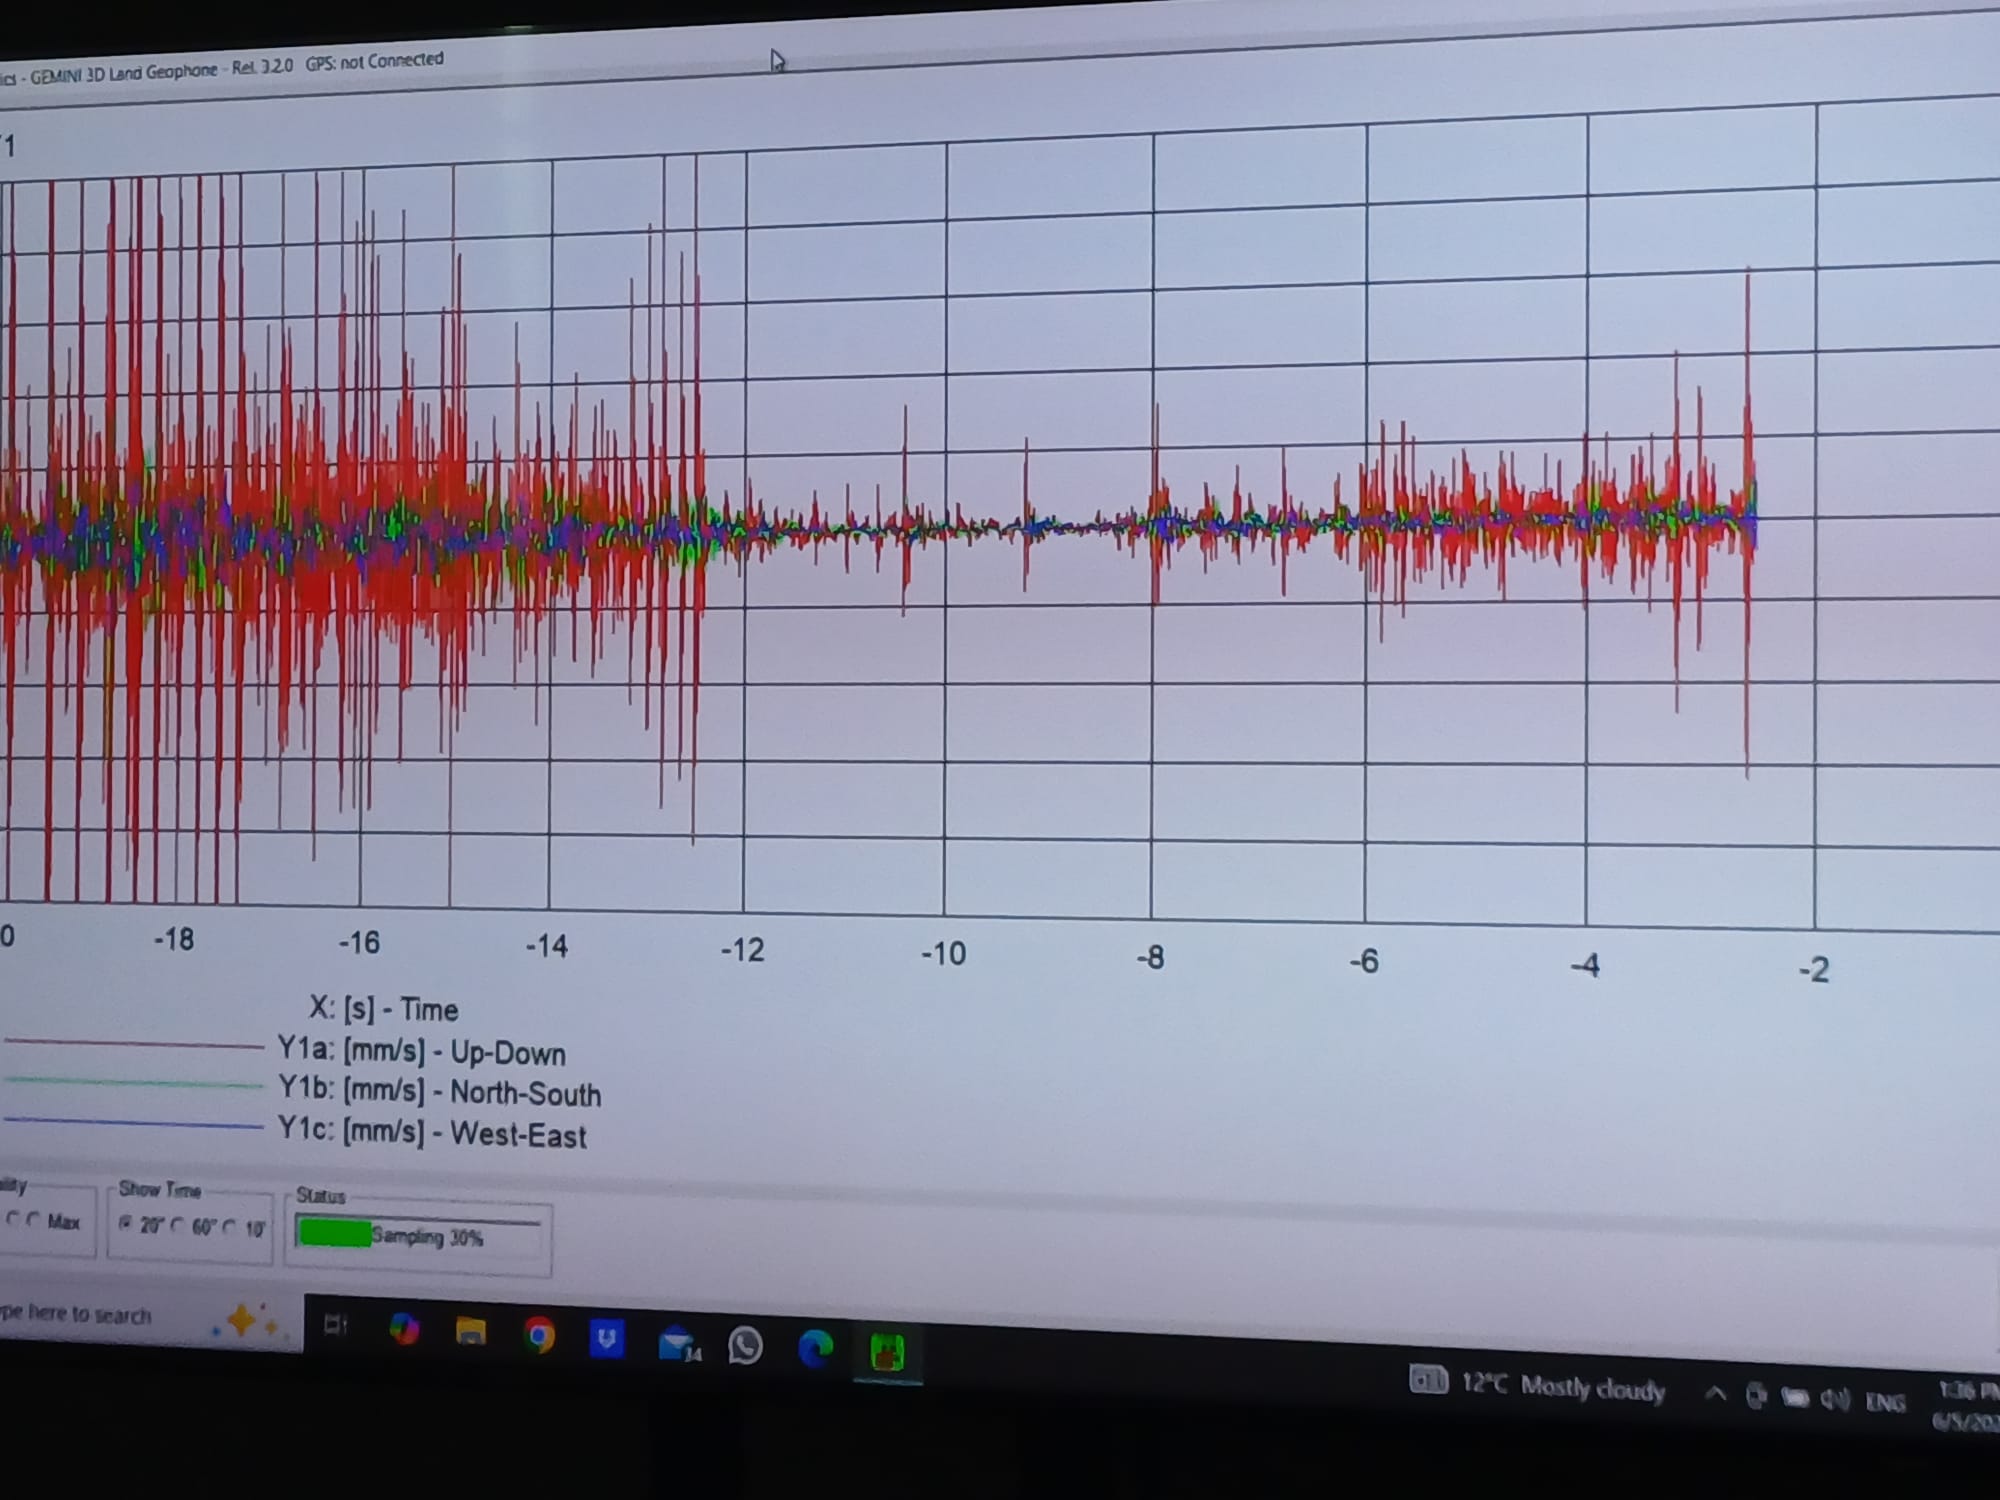Click the 'Status' group label

click(320, 1195)
